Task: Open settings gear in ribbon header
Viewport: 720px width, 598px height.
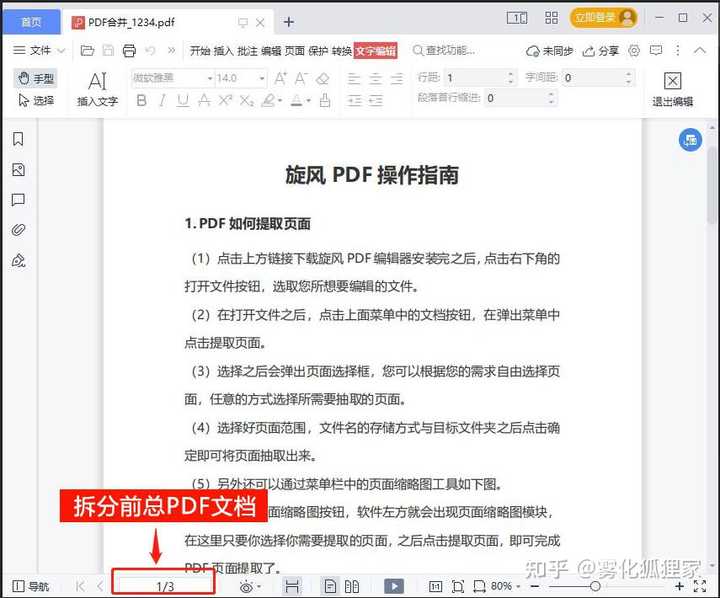Action: point(634,50)
